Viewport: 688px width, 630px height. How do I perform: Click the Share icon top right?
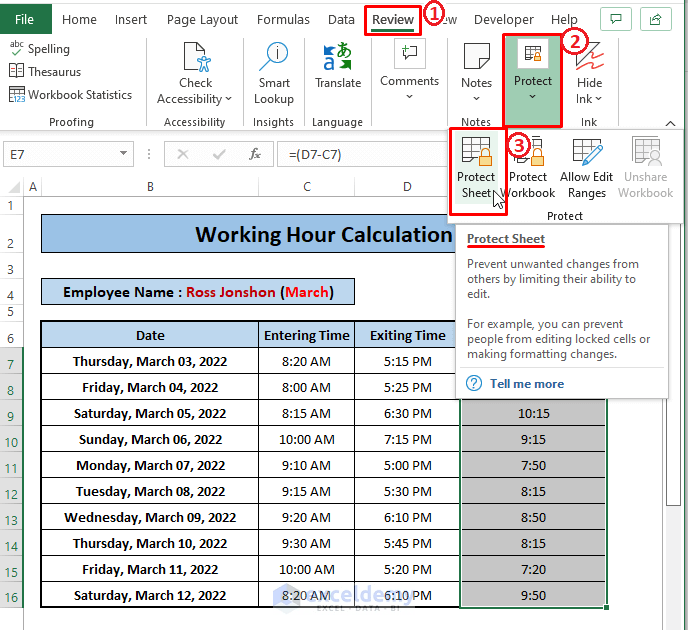656,19
